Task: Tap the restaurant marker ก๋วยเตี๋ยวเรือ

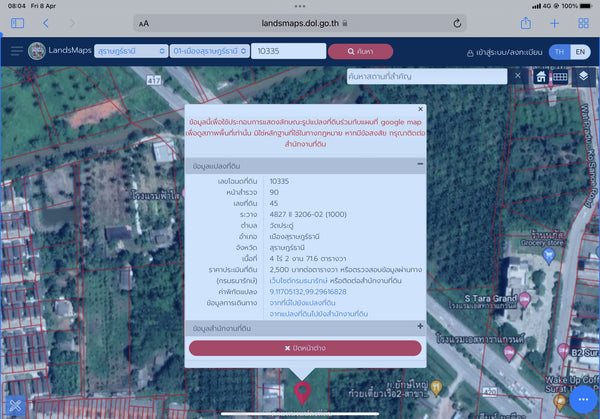Action: [436, 387]
